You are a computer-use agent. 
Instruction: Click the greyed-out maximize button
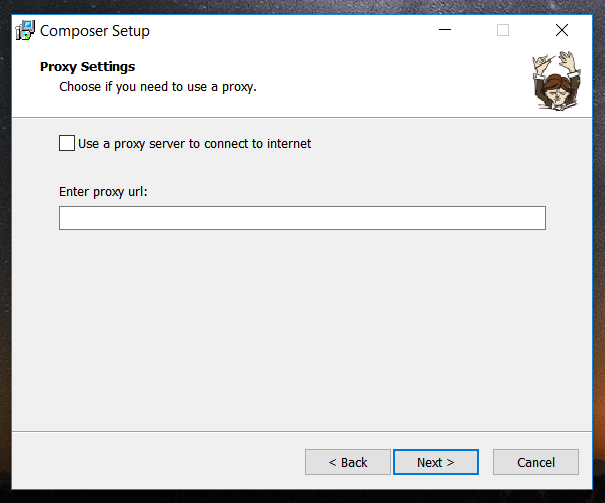point(503,30)
